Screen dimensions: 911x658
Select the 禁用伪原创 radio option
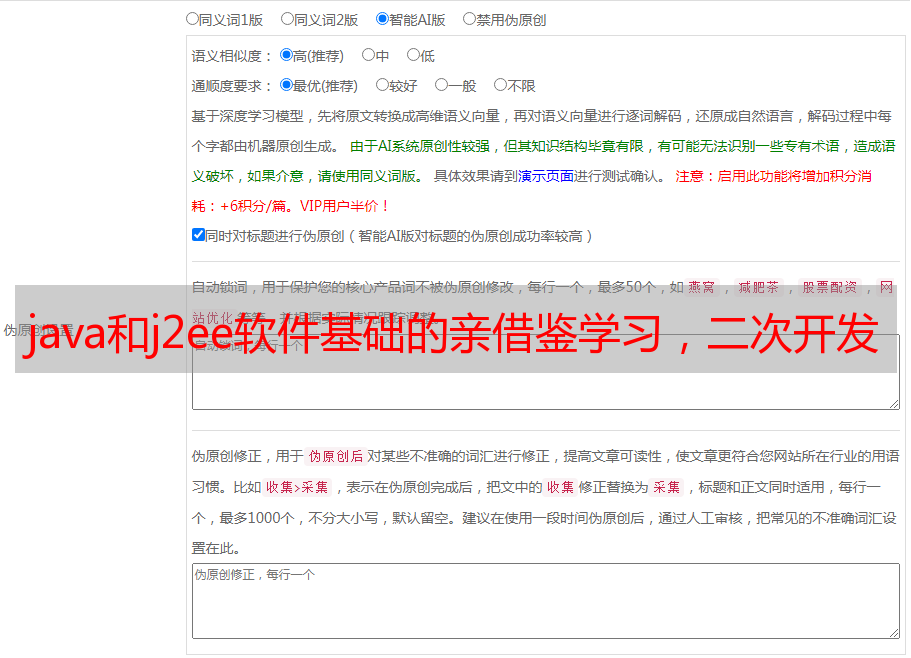(469, 19)
